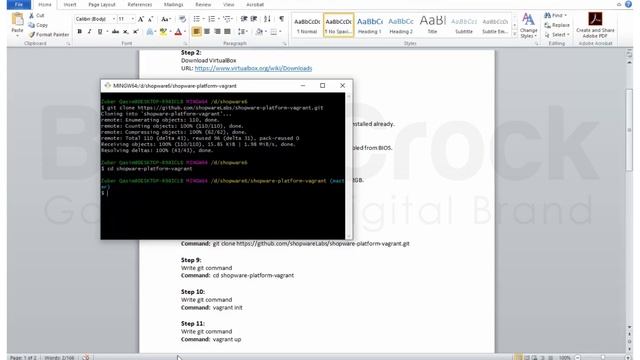Click the Clear Formatting icon
Viewport: 640px width, 360px height.
[x=182, y=19]
